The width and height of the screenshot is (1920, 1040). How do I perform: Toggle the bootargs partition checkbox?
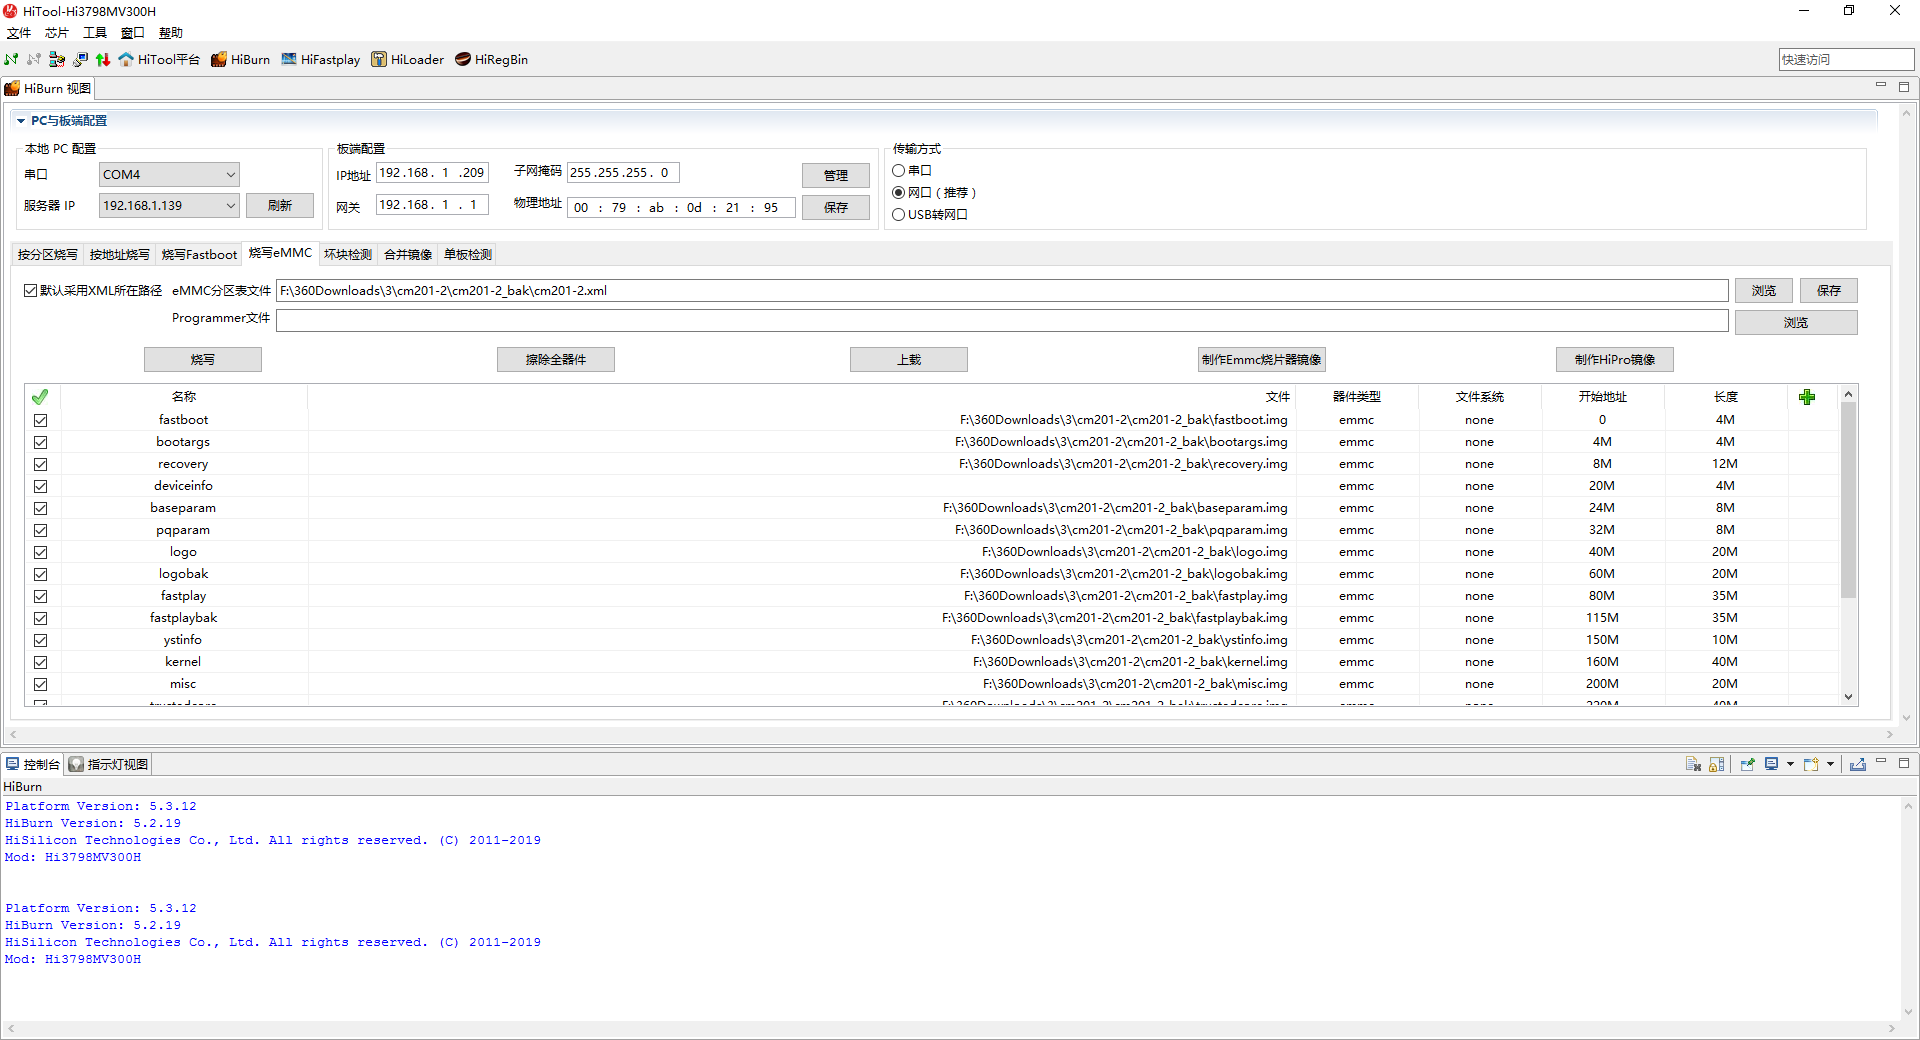click(40, 442)
